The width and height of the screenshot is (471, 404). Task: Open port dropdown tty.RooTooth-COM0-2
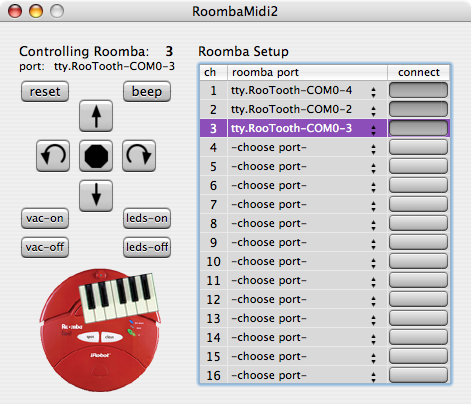coord(307,109)
